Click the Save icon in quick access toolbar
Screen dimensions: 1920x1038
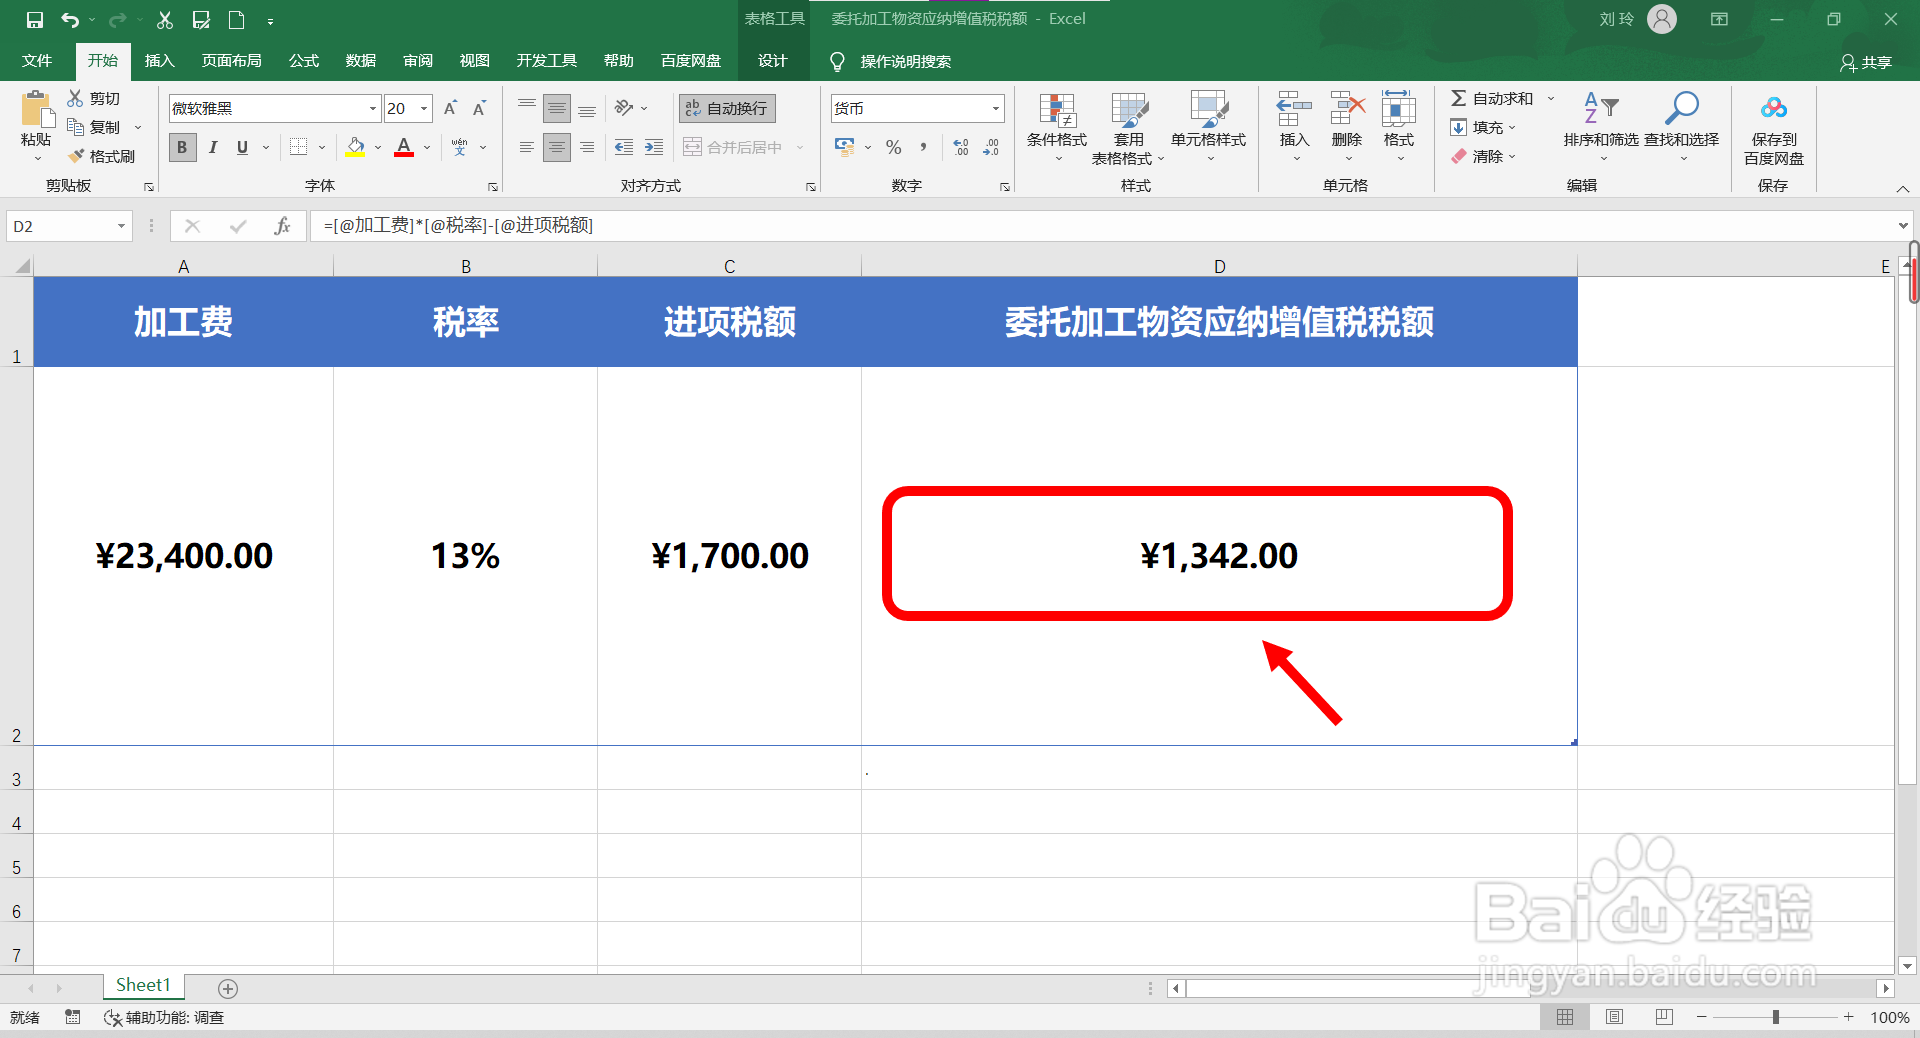click(x=35, y=19)
